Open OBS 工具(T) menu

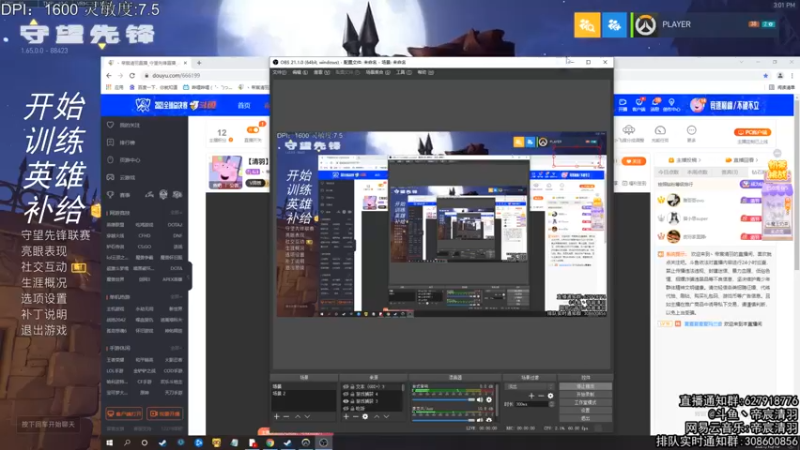pos(404,72)
